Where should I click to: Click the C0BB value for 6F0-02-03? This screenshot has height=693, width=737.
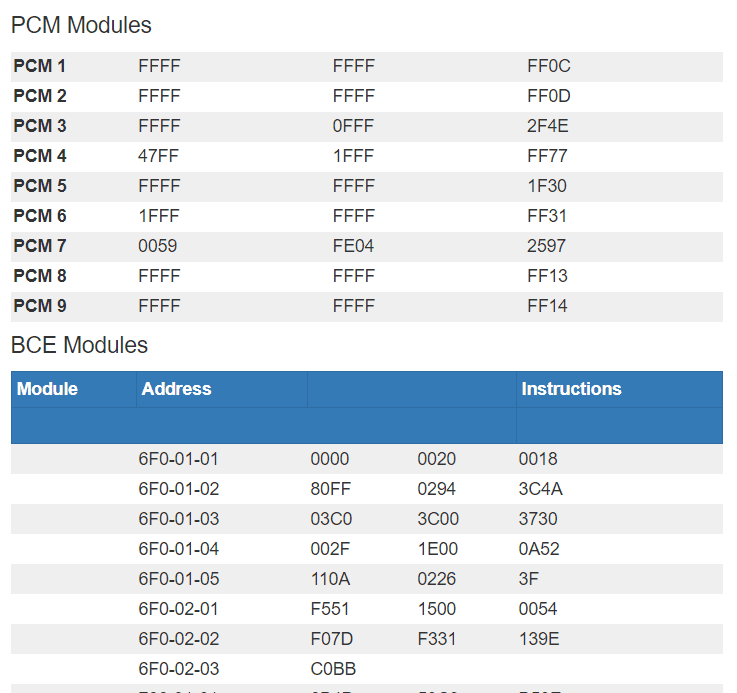pos(333,669)
